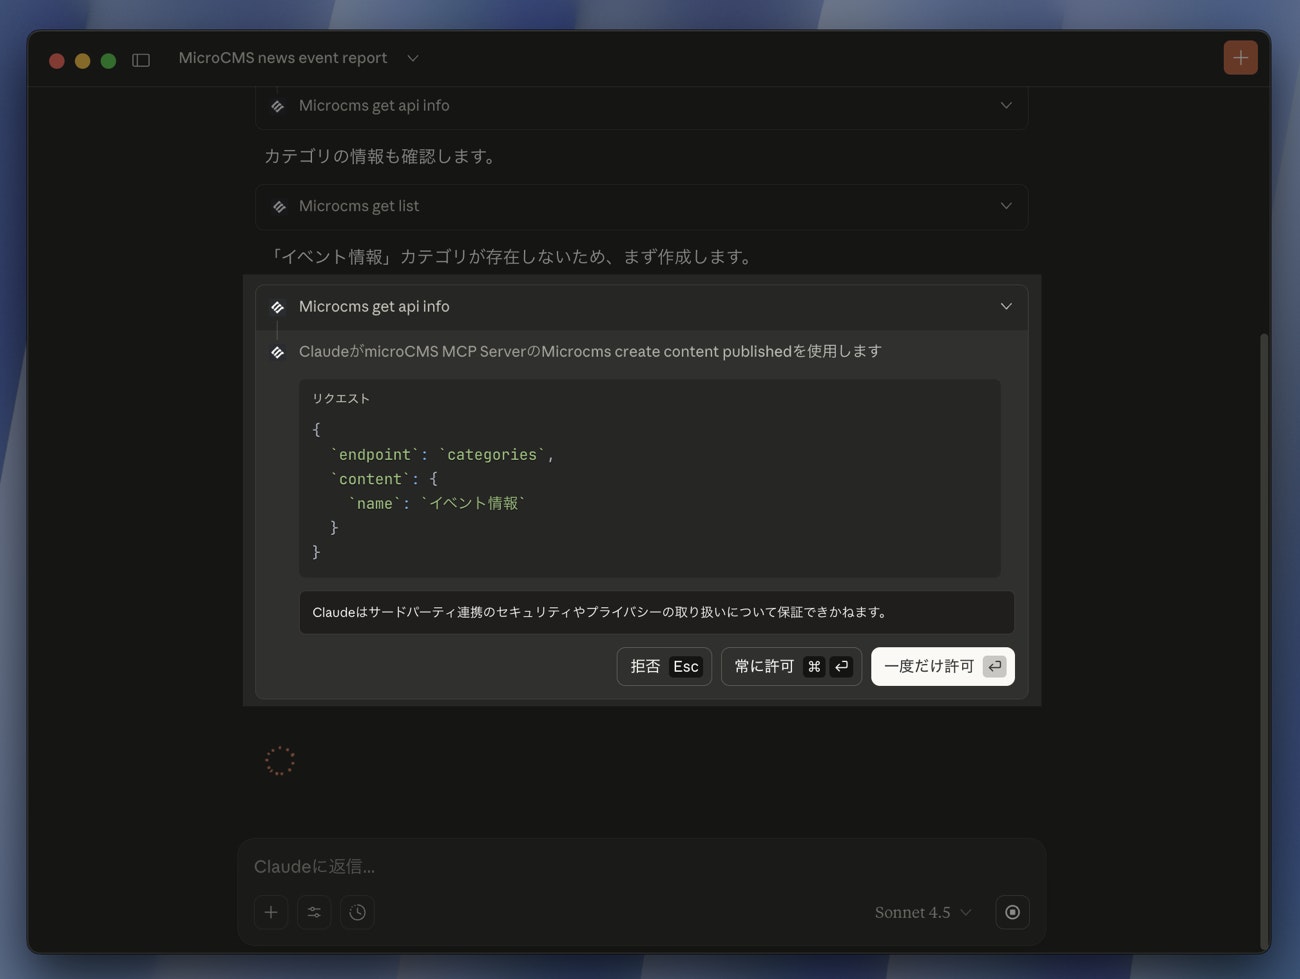Screen dimensions: 1300x979
Task: Expand the Microcms get list tool result
Action: click(x=1006, y=206)
